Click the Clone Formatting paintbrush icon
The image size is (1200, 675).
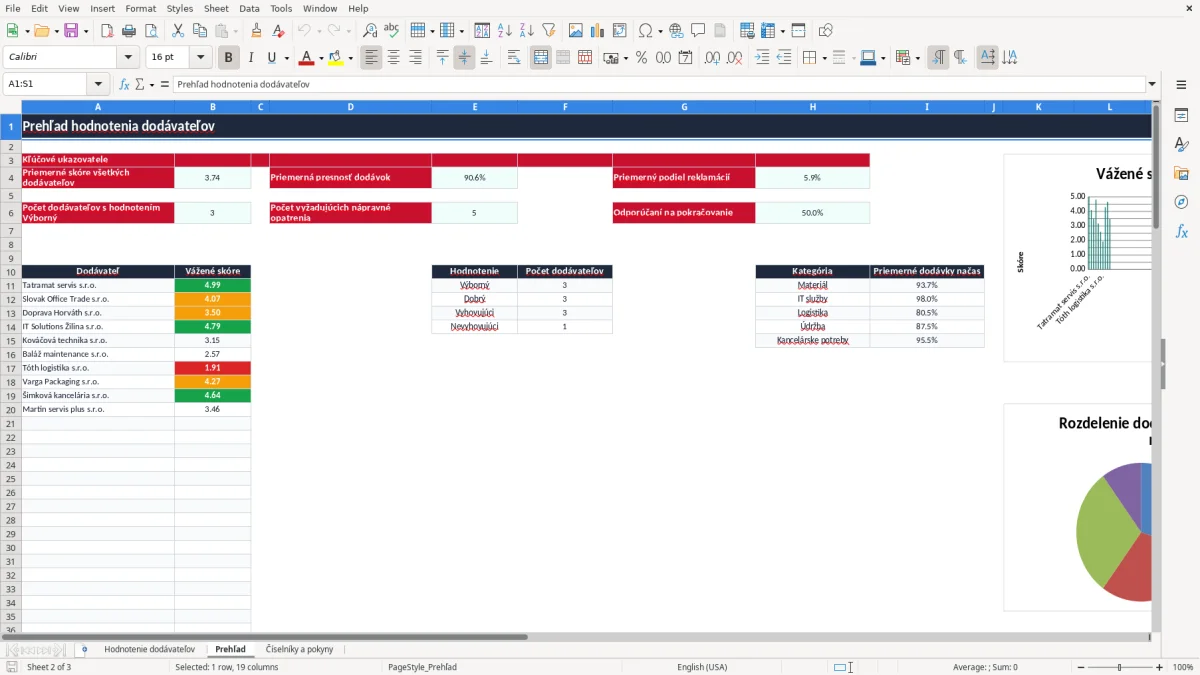(x=257, y=31)
